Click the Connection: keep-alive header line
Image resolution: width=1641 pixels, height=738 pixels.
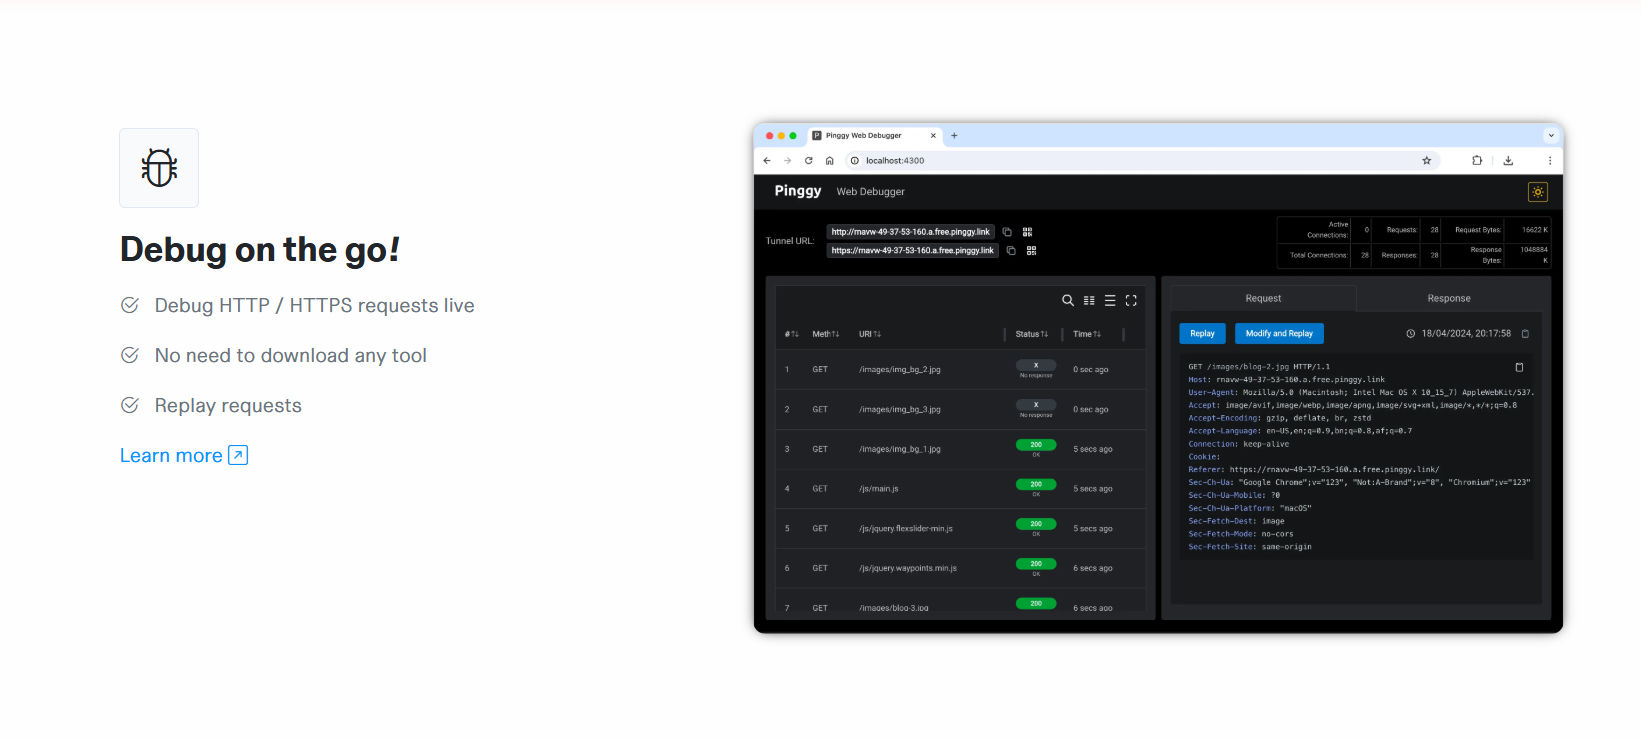pos(1239,444)
